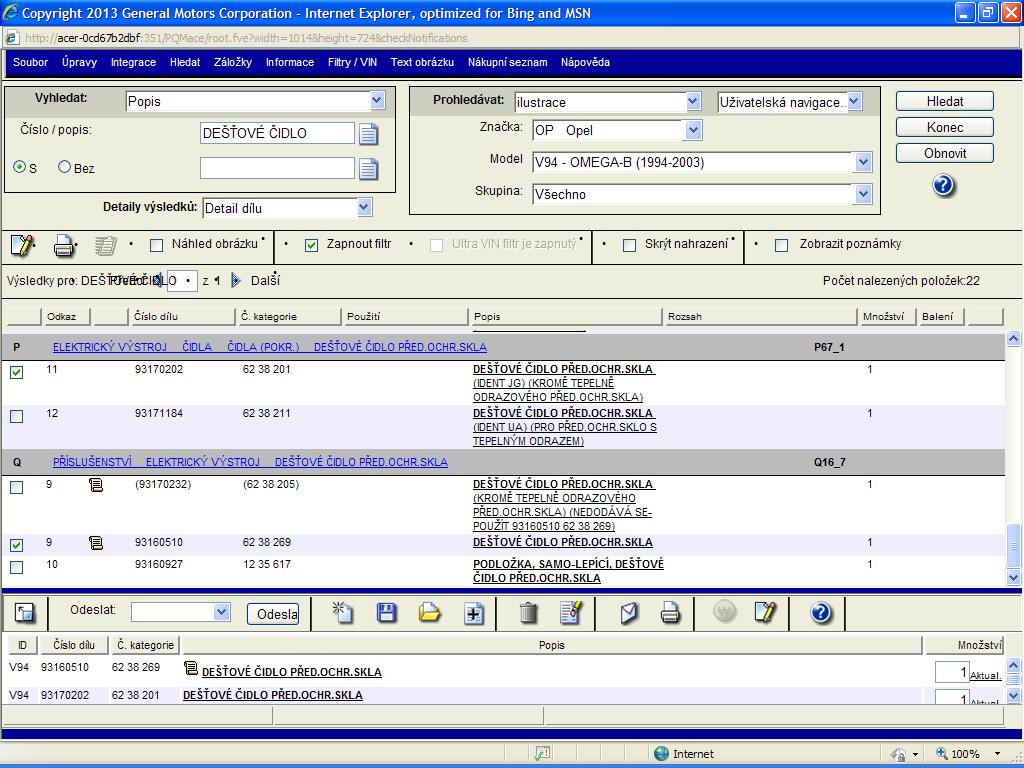This screenshot has width=1024, height=768.
Task: Open the Model dropdown showing V94 - OMEGA-B
Action: pyautogui.click(x=863, y=162)
